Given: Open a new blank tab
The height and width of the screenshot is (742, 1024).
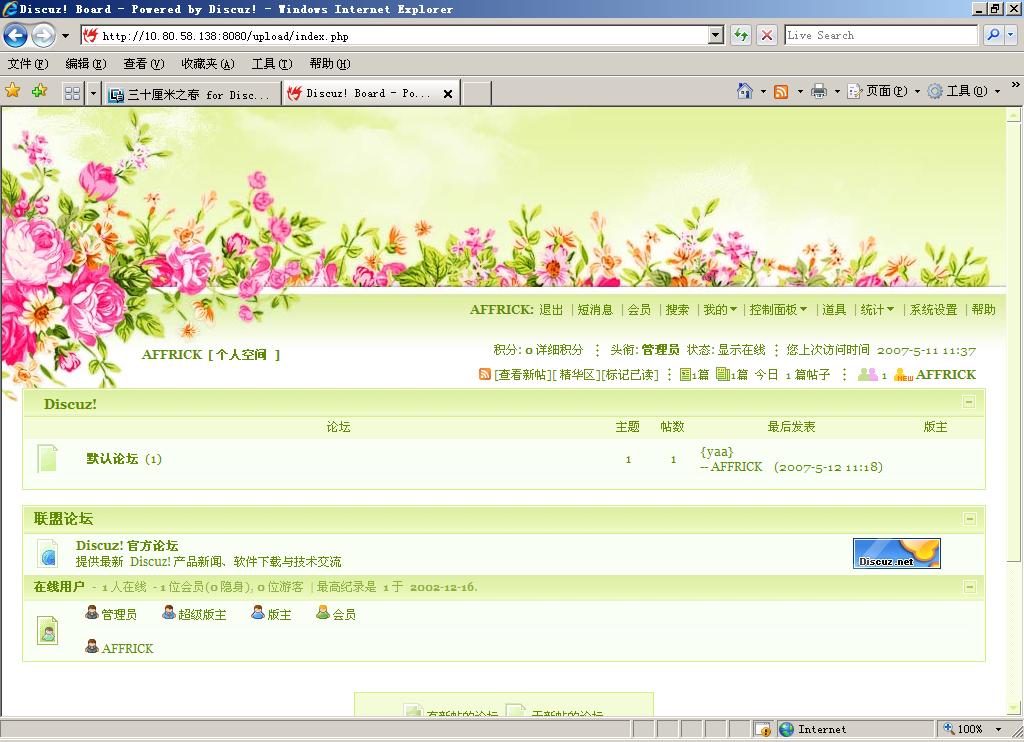Looking at the screenshot, I should click(477, 93).
